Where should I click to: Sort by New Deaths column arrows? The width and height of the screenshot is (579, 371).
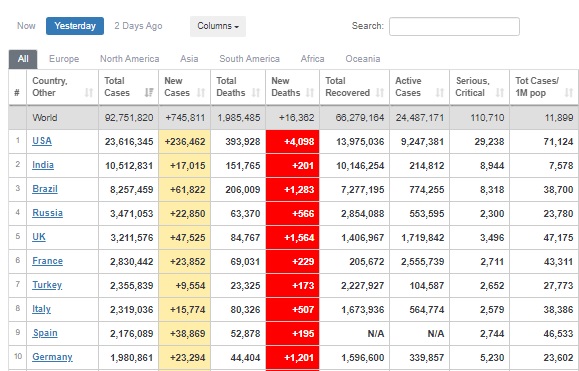310,92
